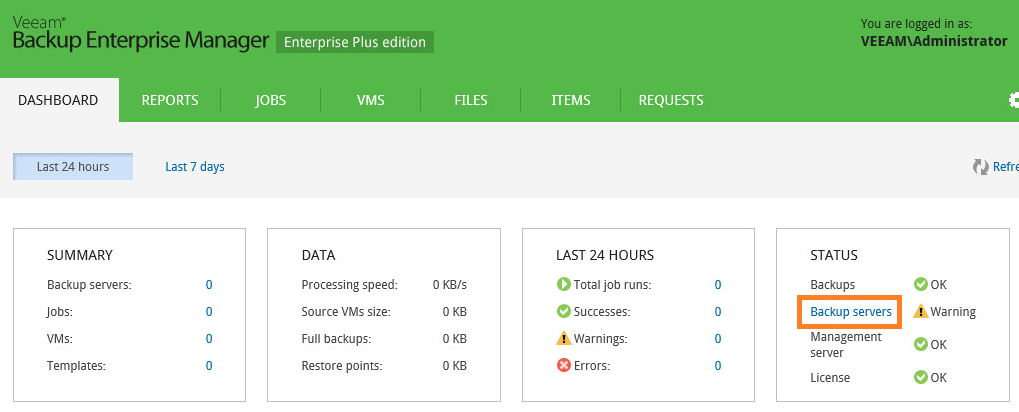Image resolution: width=1019 pixels, height=412 pixels.
Task: Click the License status OK checkmark icon
Action: [x=920, y=378]
